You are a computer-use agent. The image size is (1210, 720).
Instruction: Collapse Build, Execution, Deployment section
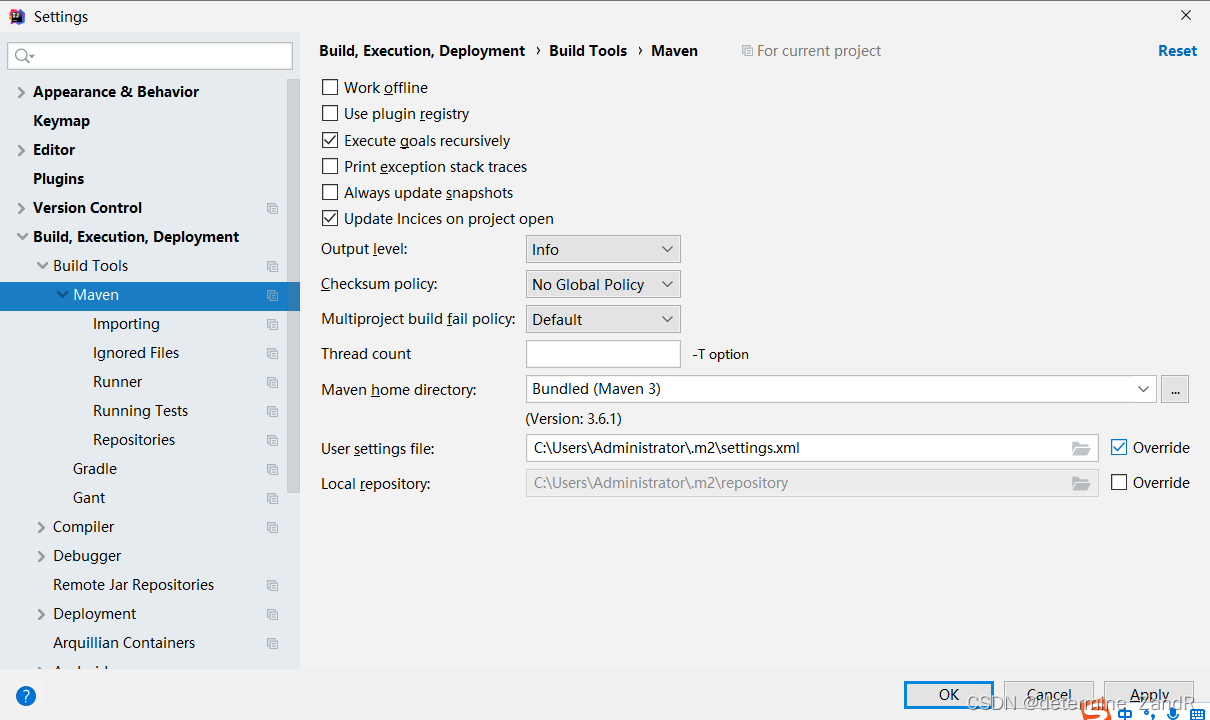pos(22,237)
